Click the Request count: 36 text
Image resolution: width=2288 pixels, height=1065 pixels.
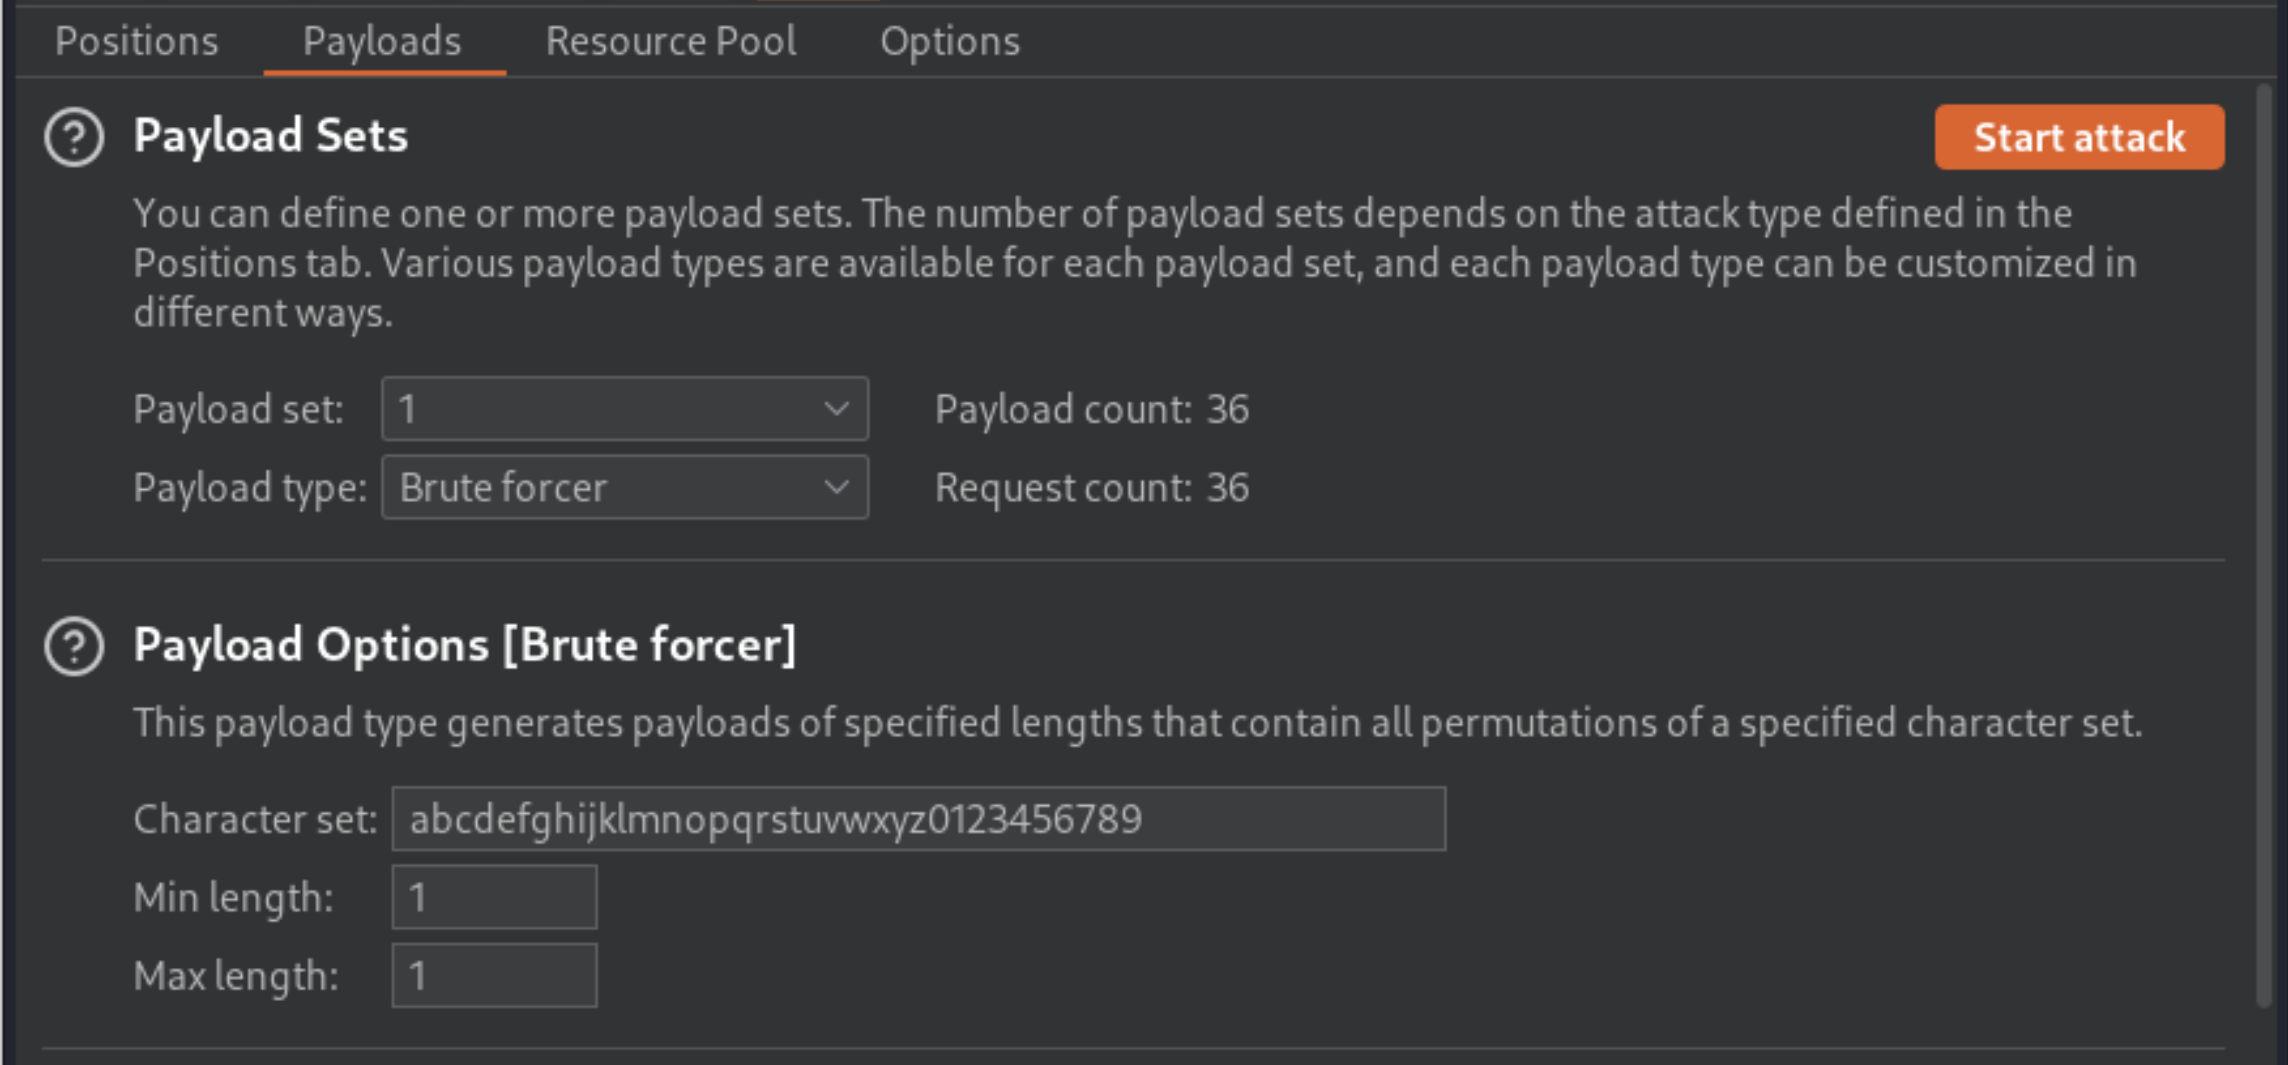(1091, 488)
